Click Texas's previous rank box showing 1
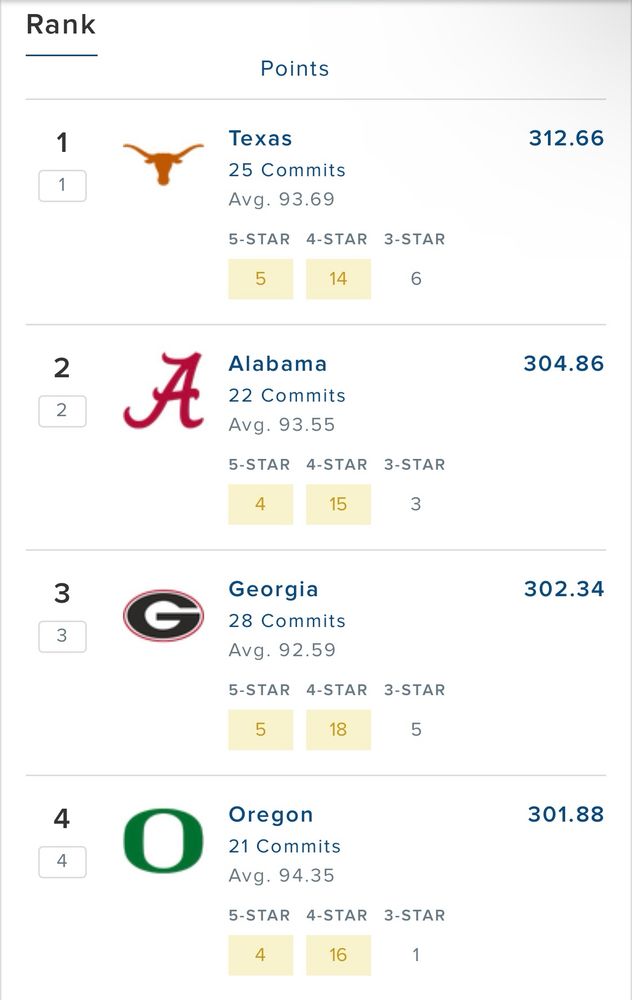632x1000 pixels. (62, 185)
